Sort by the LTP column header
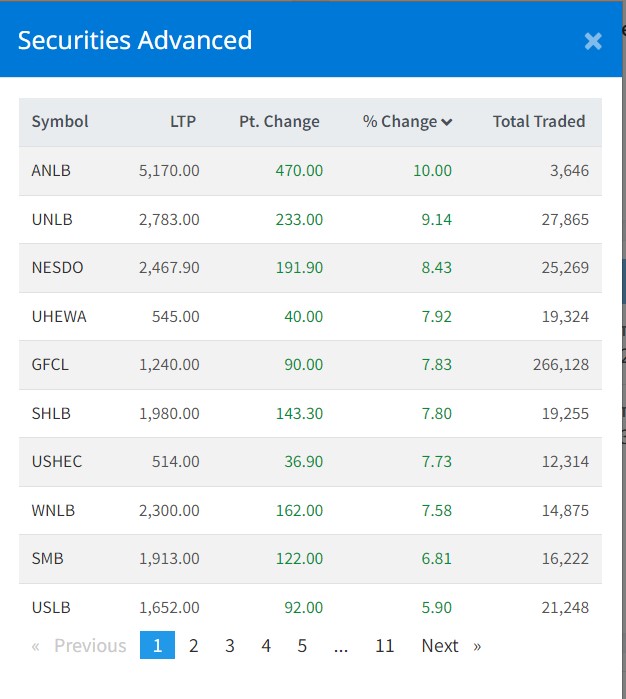Screen dimensions: 626x699 (183, 122)
